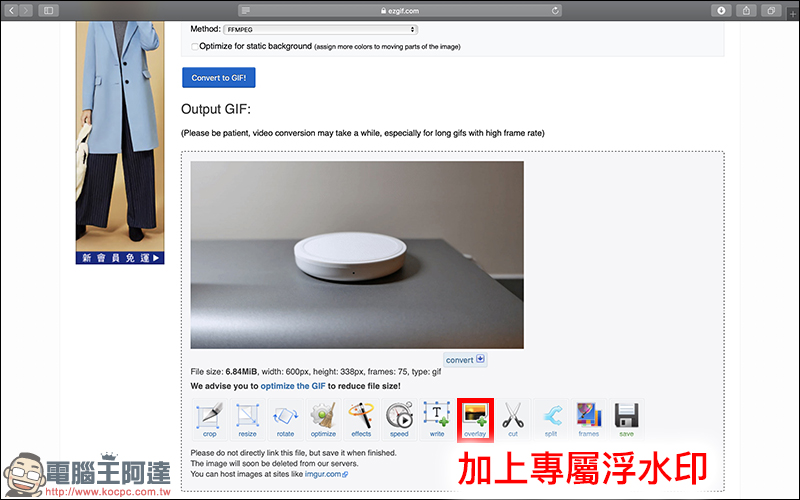Click the ezgif.com address bar

coord(400,10)
